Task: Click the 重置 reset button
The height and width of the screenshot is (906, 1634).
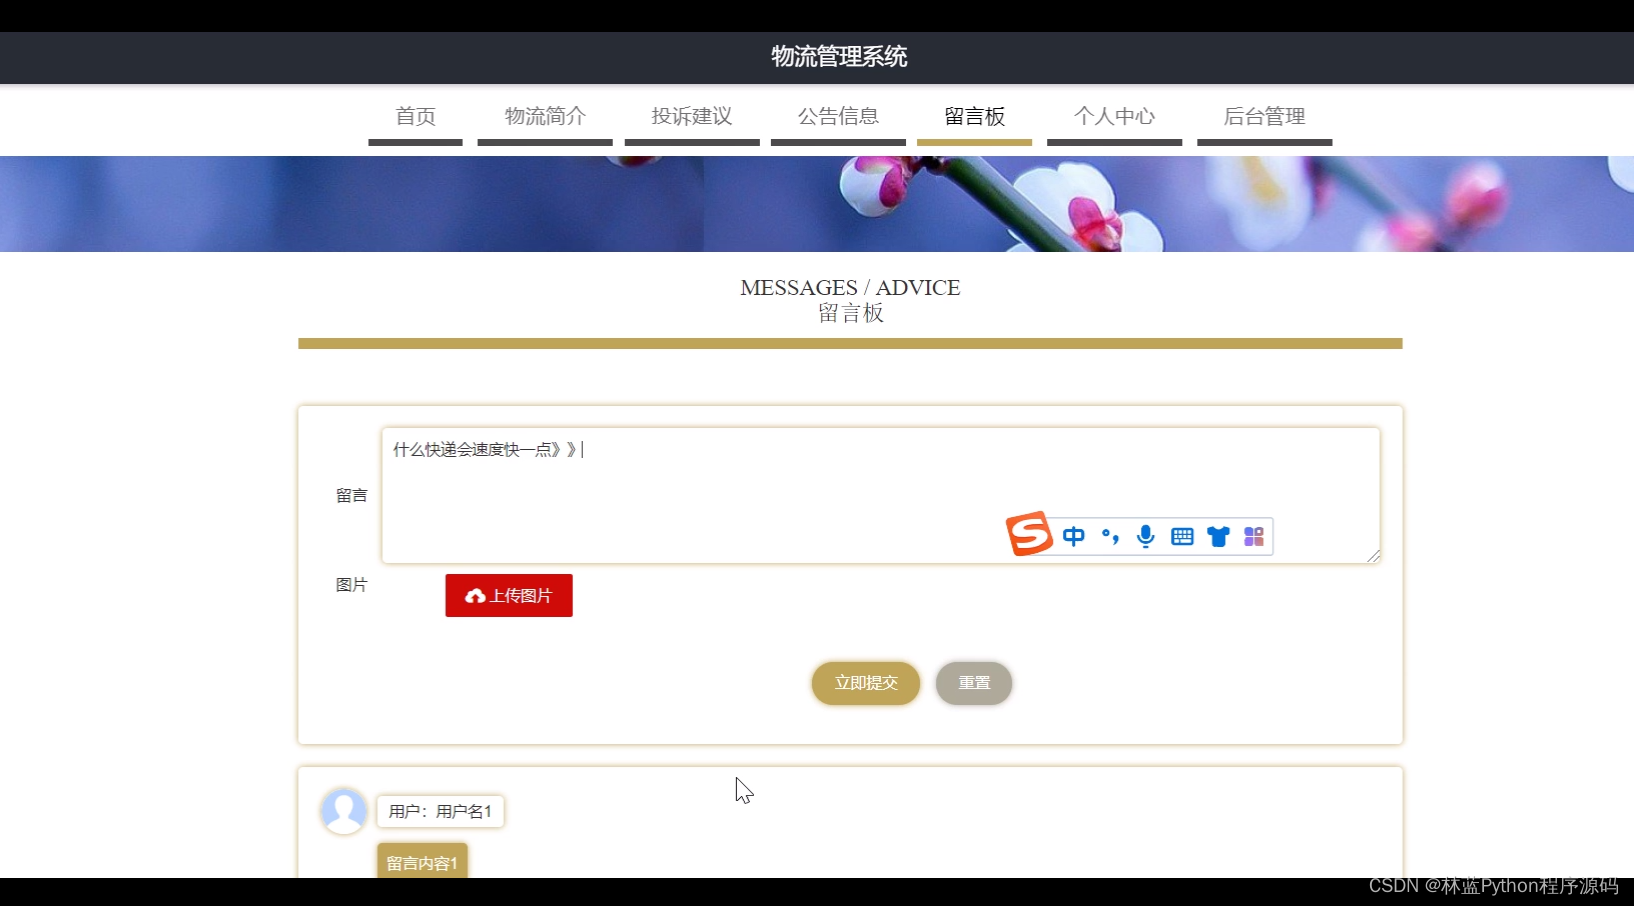Action: pyautogui.click(x=973, y=683)
